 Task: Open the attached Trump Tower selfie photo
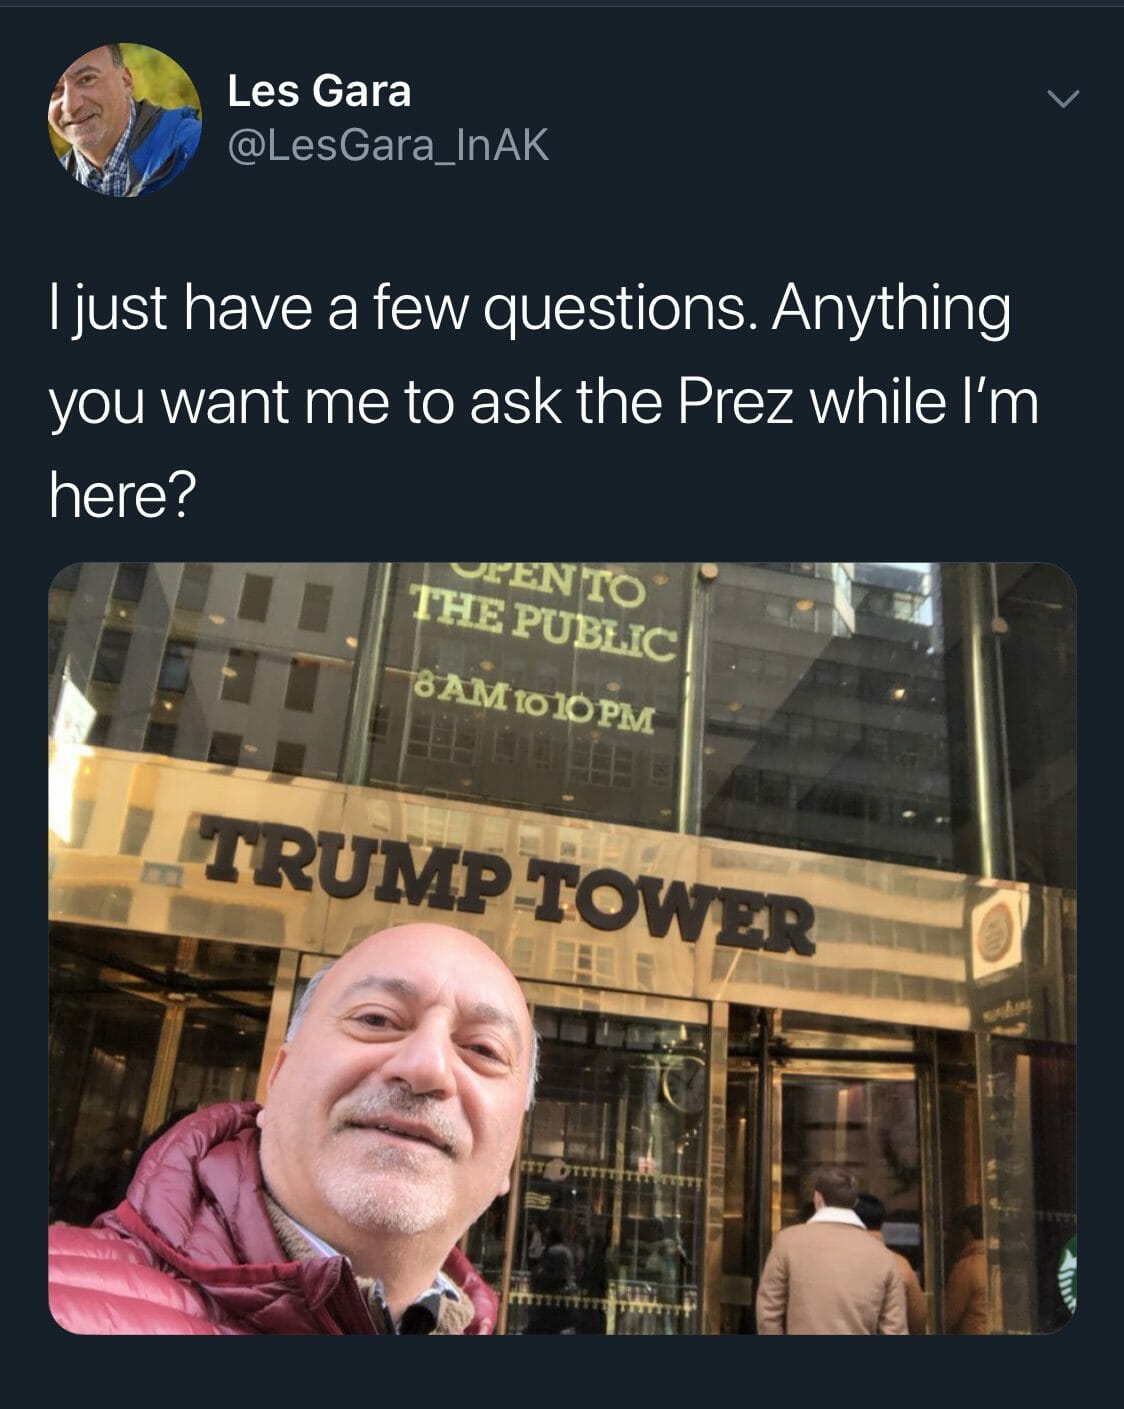pos(562,948)
